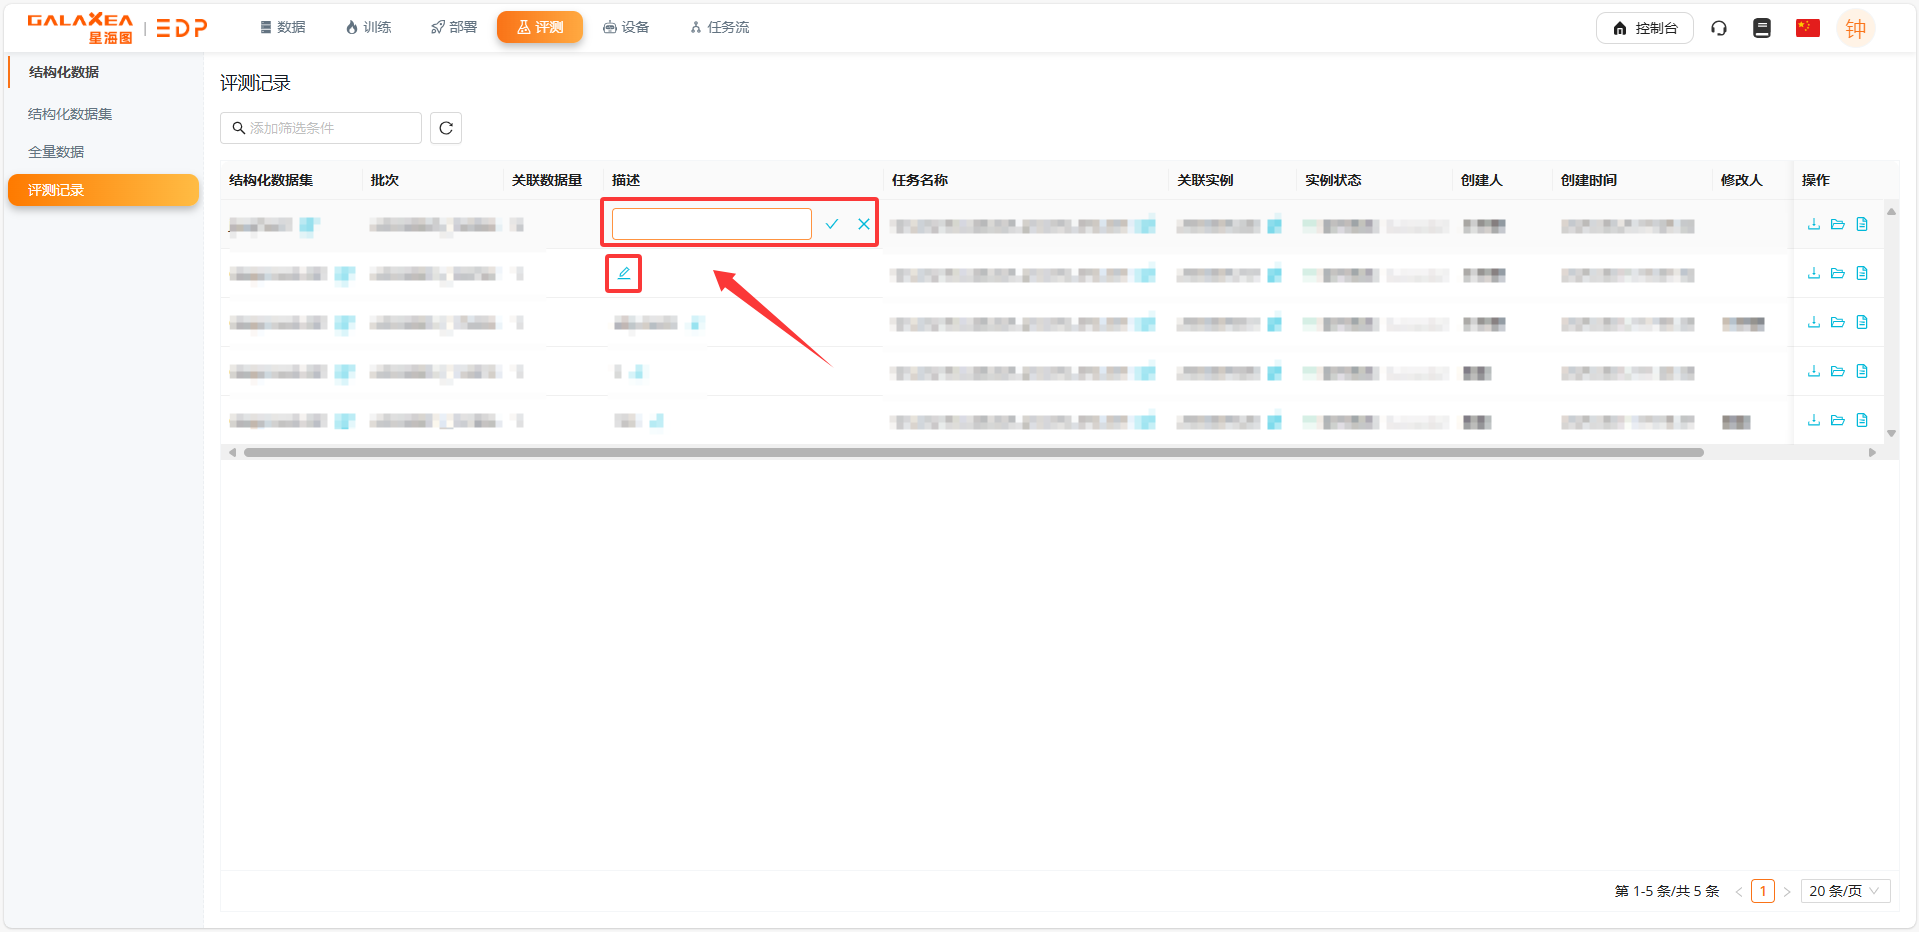The width and height of the screenshot is (1919, 932).
Task: Click the refresh icon beside the filter box
Action: [446, 128]
